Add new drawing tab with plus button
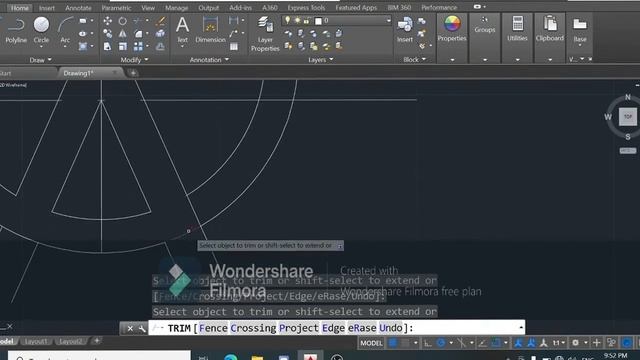This screenshot has width=640, height=360. (133, 73)
